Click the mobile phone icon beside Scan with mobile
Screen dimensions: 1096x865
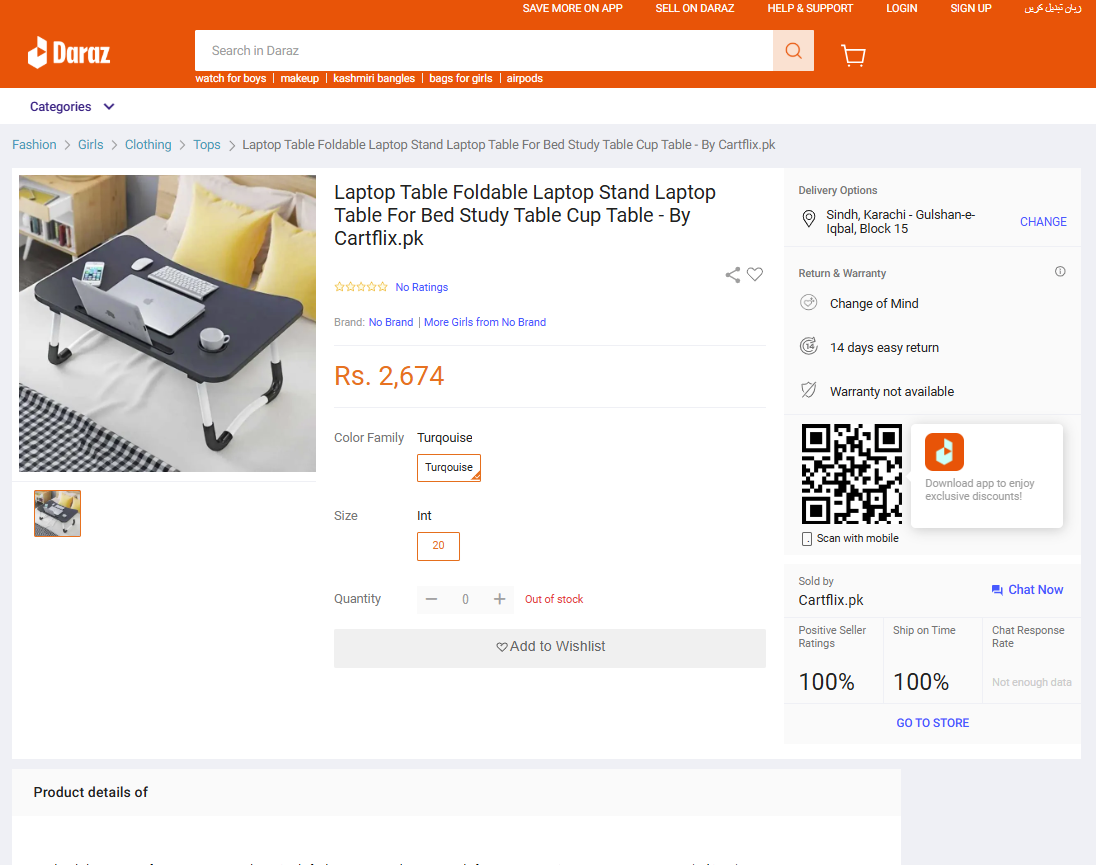click(x=807, y=539)
